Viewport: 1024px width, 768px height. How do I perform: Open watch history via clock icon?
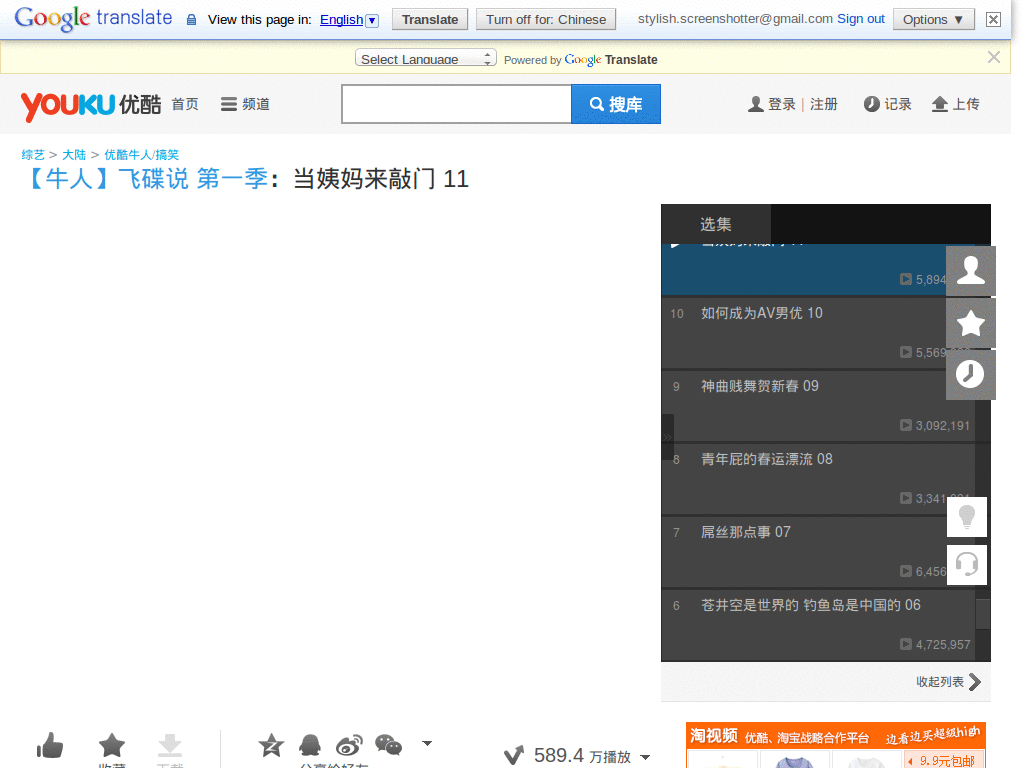pos(970,376)
